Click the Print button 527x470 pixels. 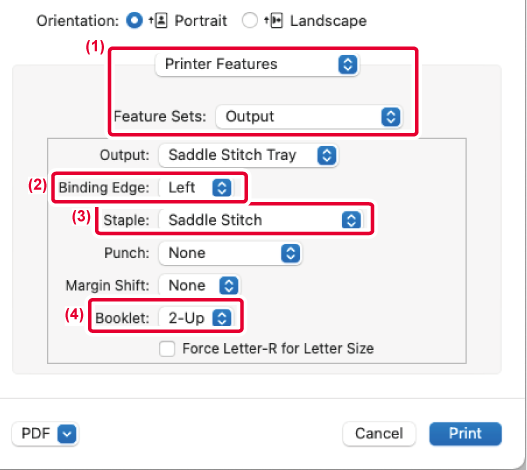click(x=465, y=434)
